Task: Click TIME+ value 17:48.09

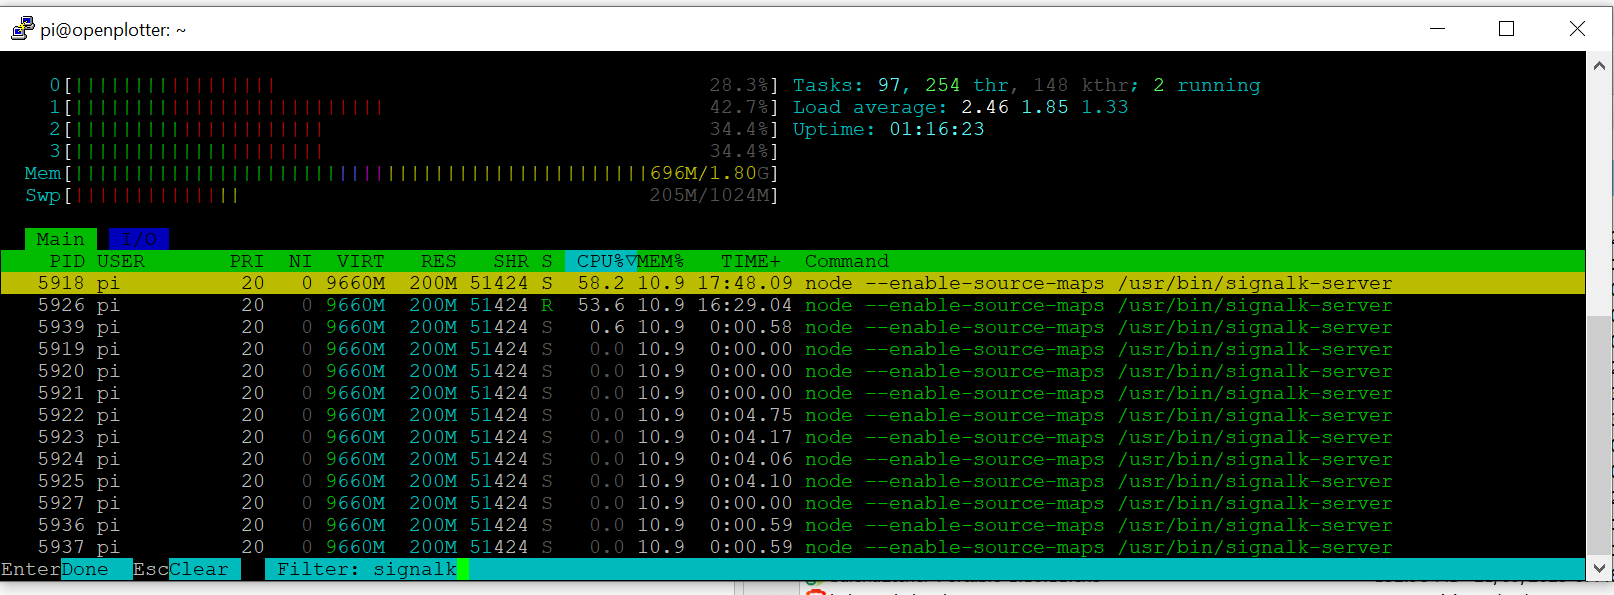Action: 745,283
